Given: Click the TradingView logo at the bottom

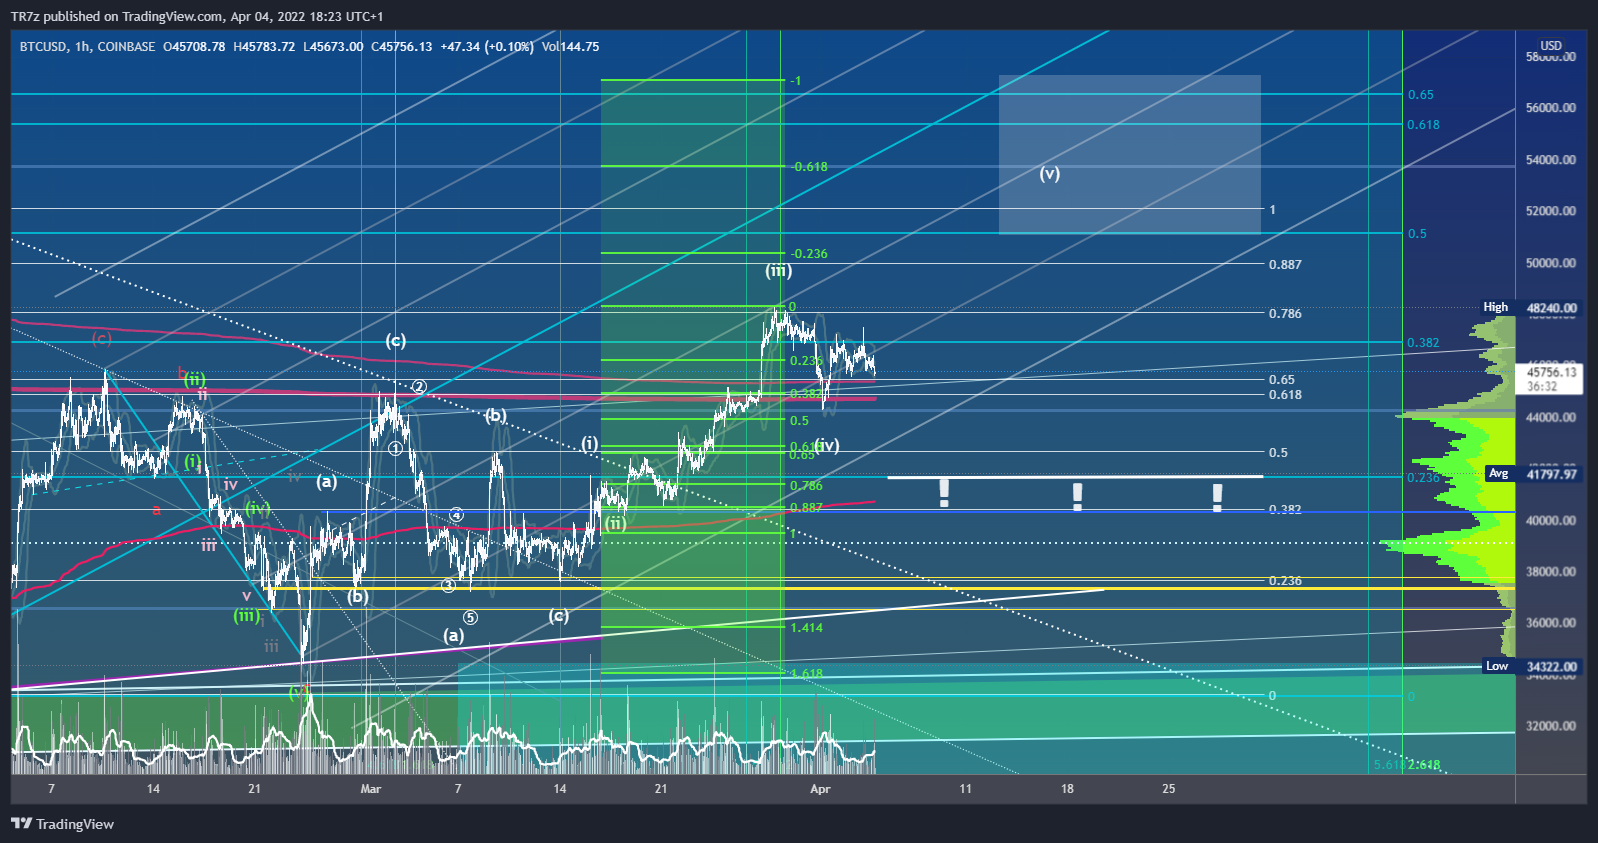Looking at the screenshot, I should pos(62,824).
